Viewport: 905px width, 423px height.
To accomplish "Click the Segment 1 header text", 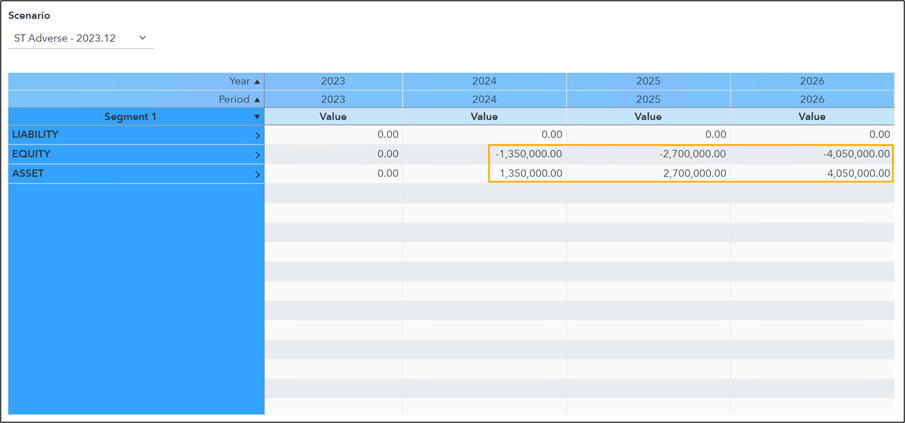I will coord(130,117).
